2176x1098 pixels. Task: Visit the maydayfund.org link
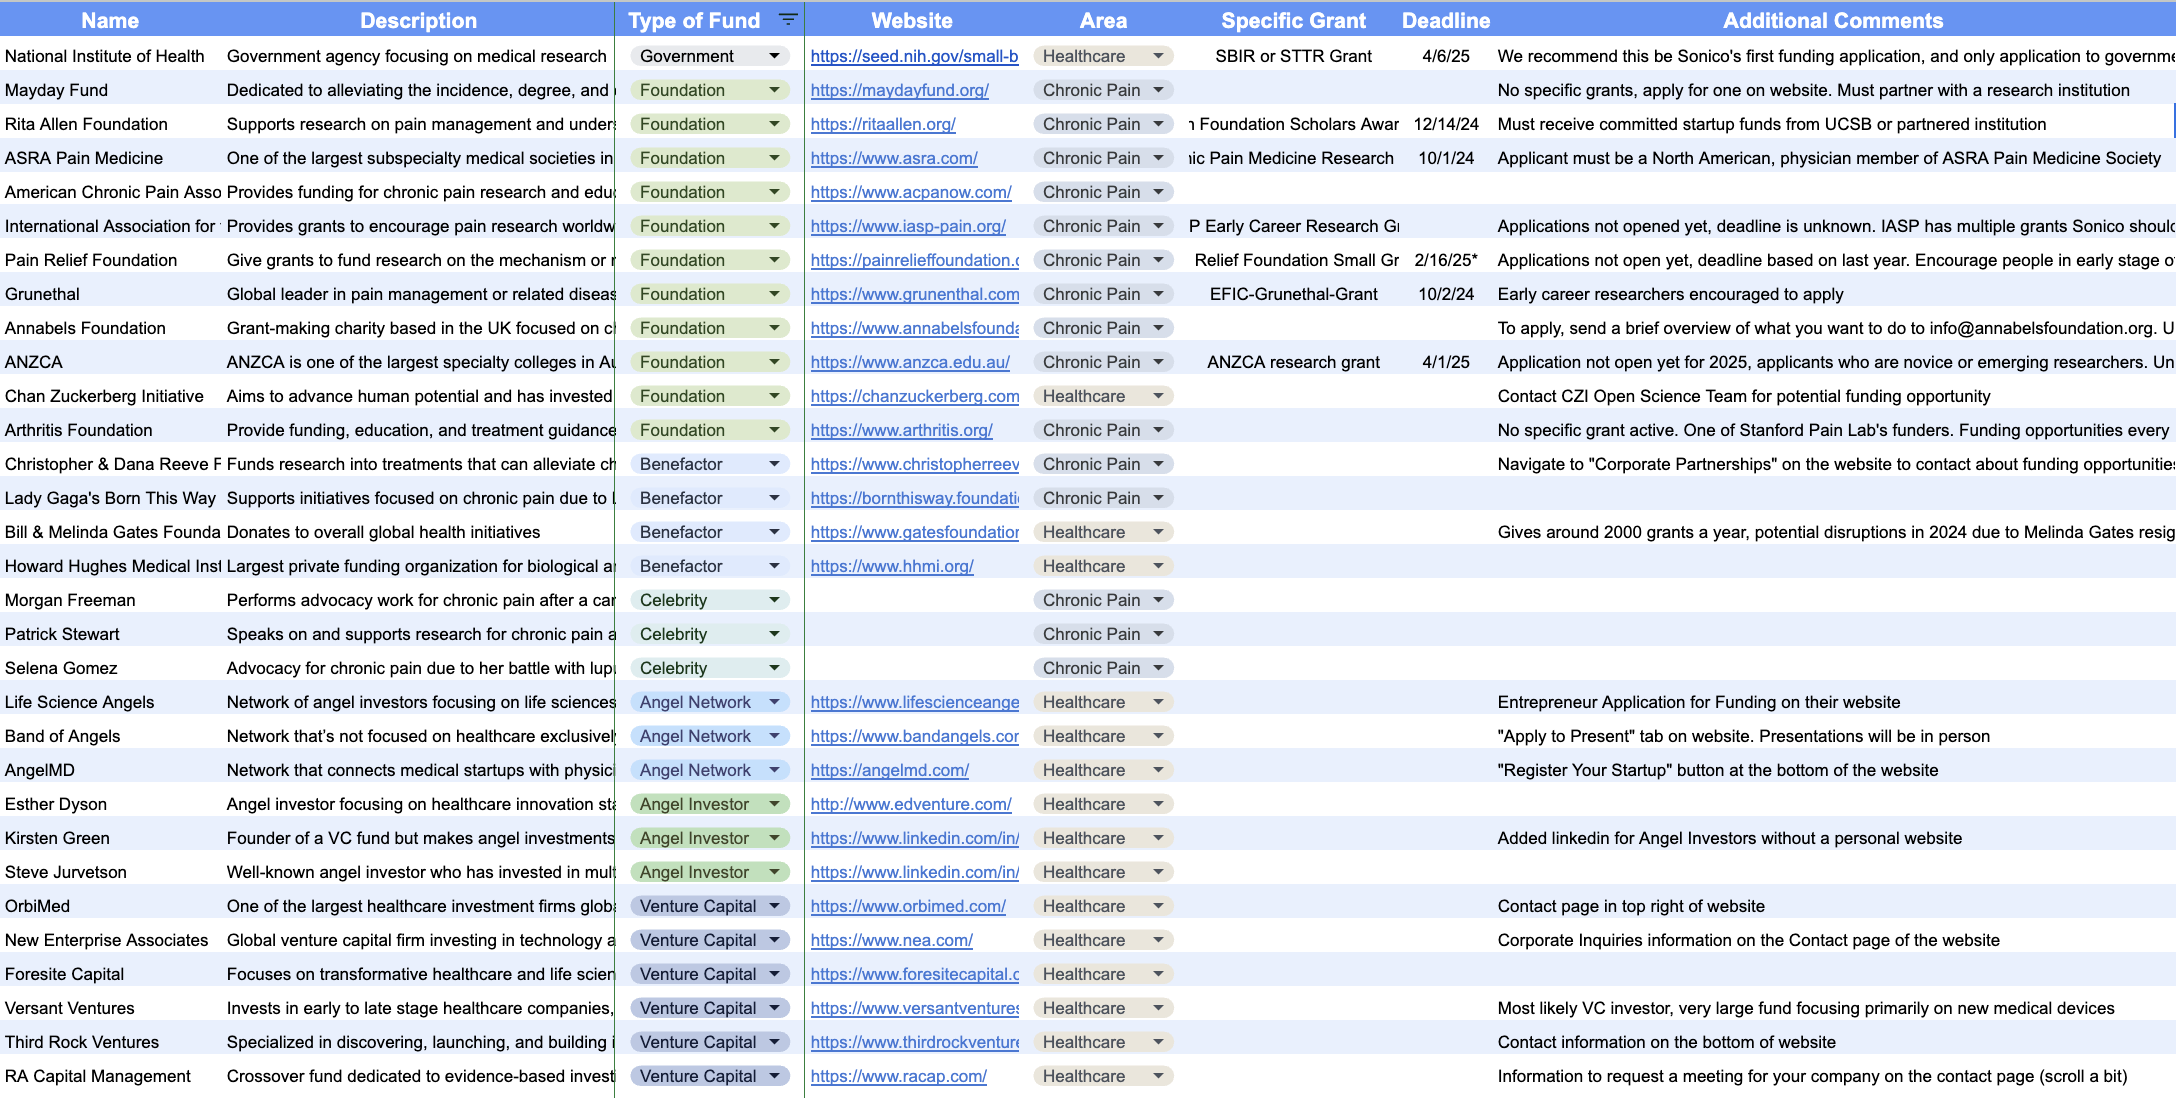click(899, 90)
